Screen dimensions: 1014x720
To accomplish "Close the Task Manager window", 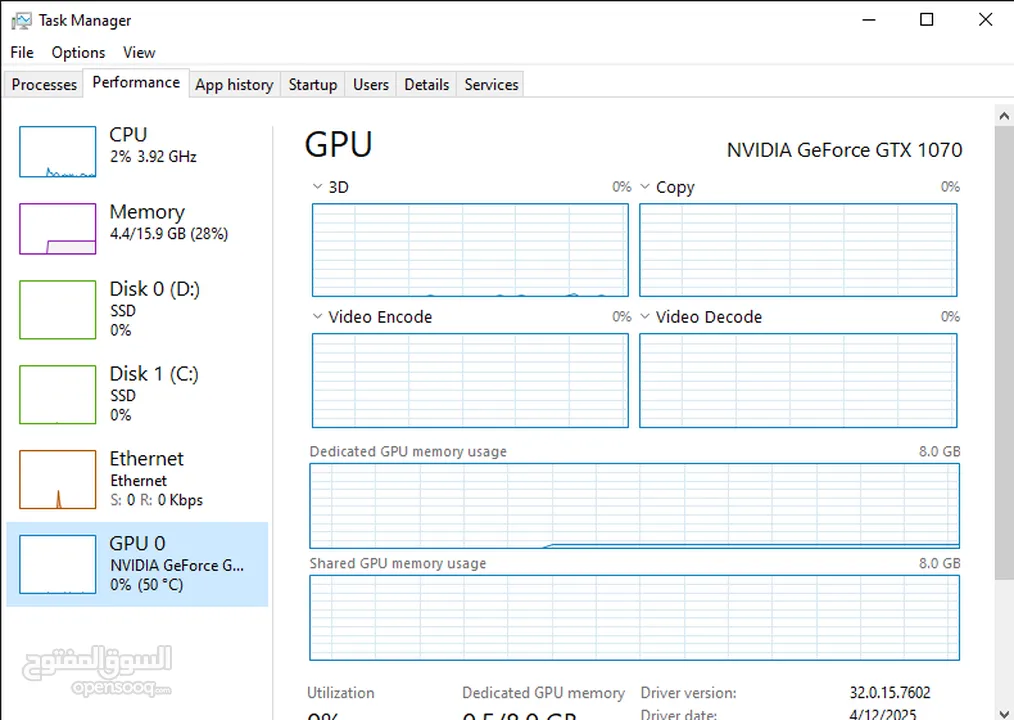I will pyautogui.click(x=985, y=20).
